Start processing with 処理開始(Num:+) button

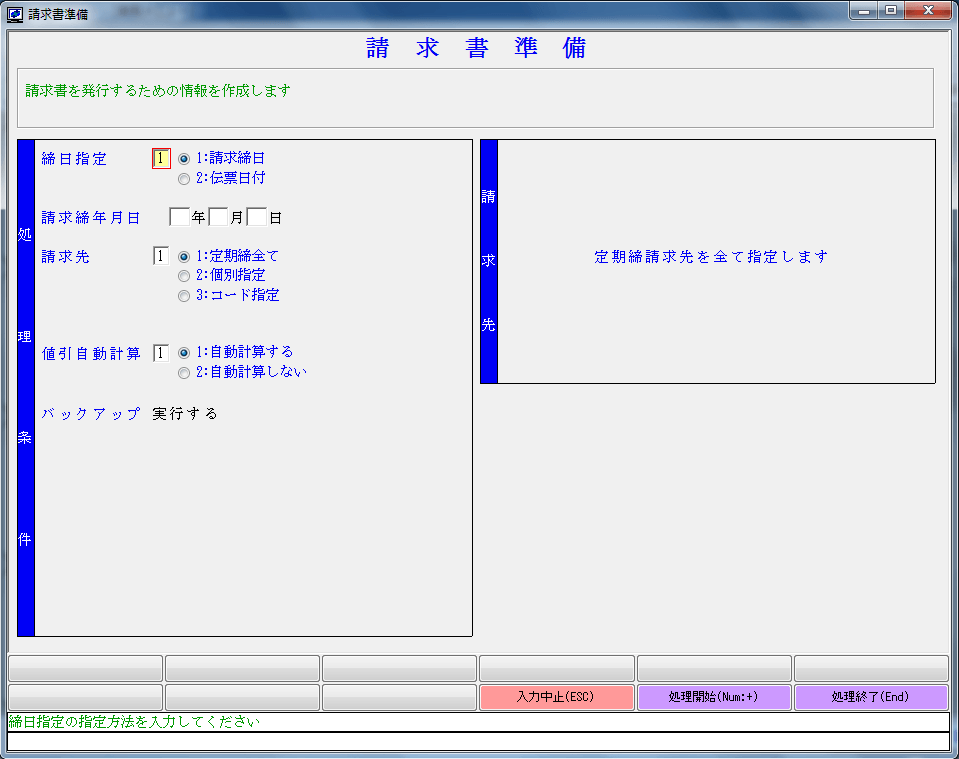tap(714, 697)
